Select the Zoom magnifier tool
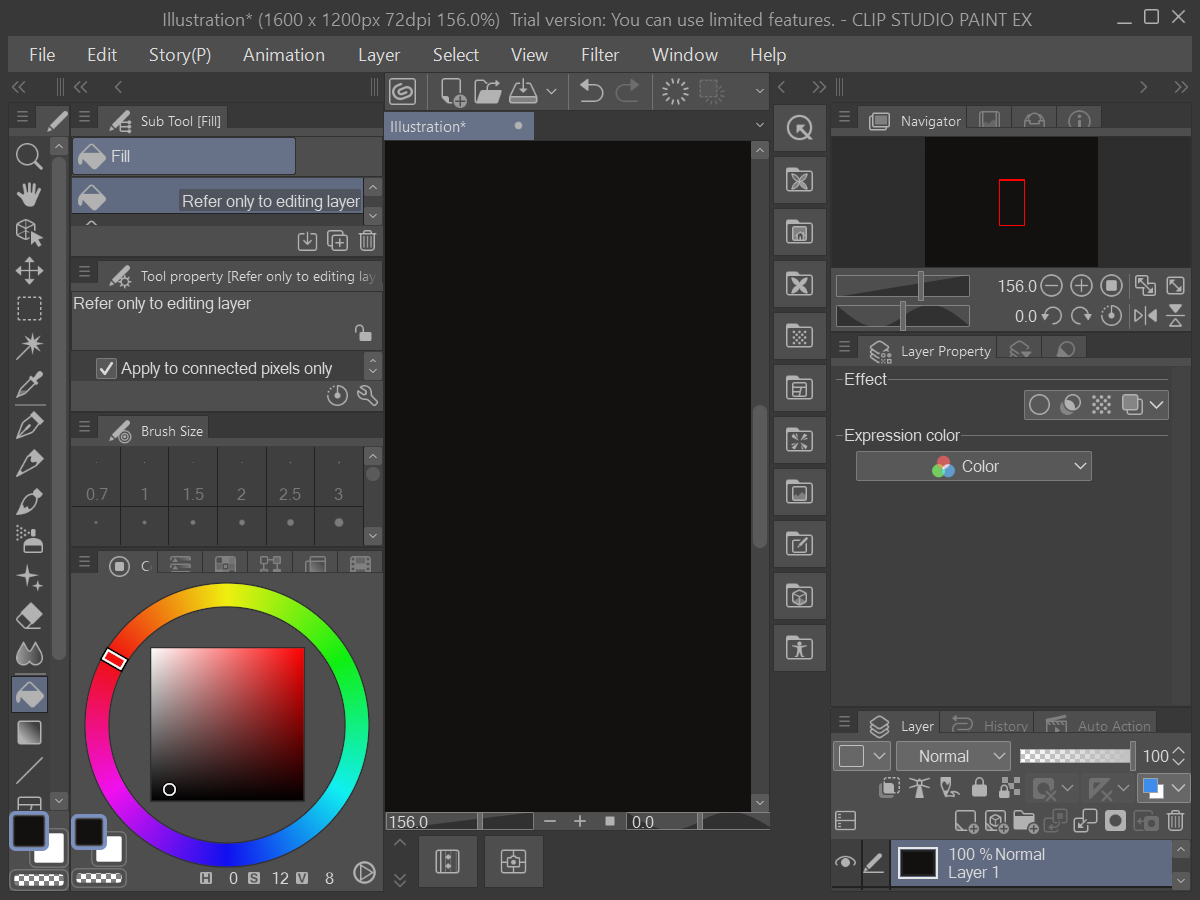 click(x=29, y=155)
